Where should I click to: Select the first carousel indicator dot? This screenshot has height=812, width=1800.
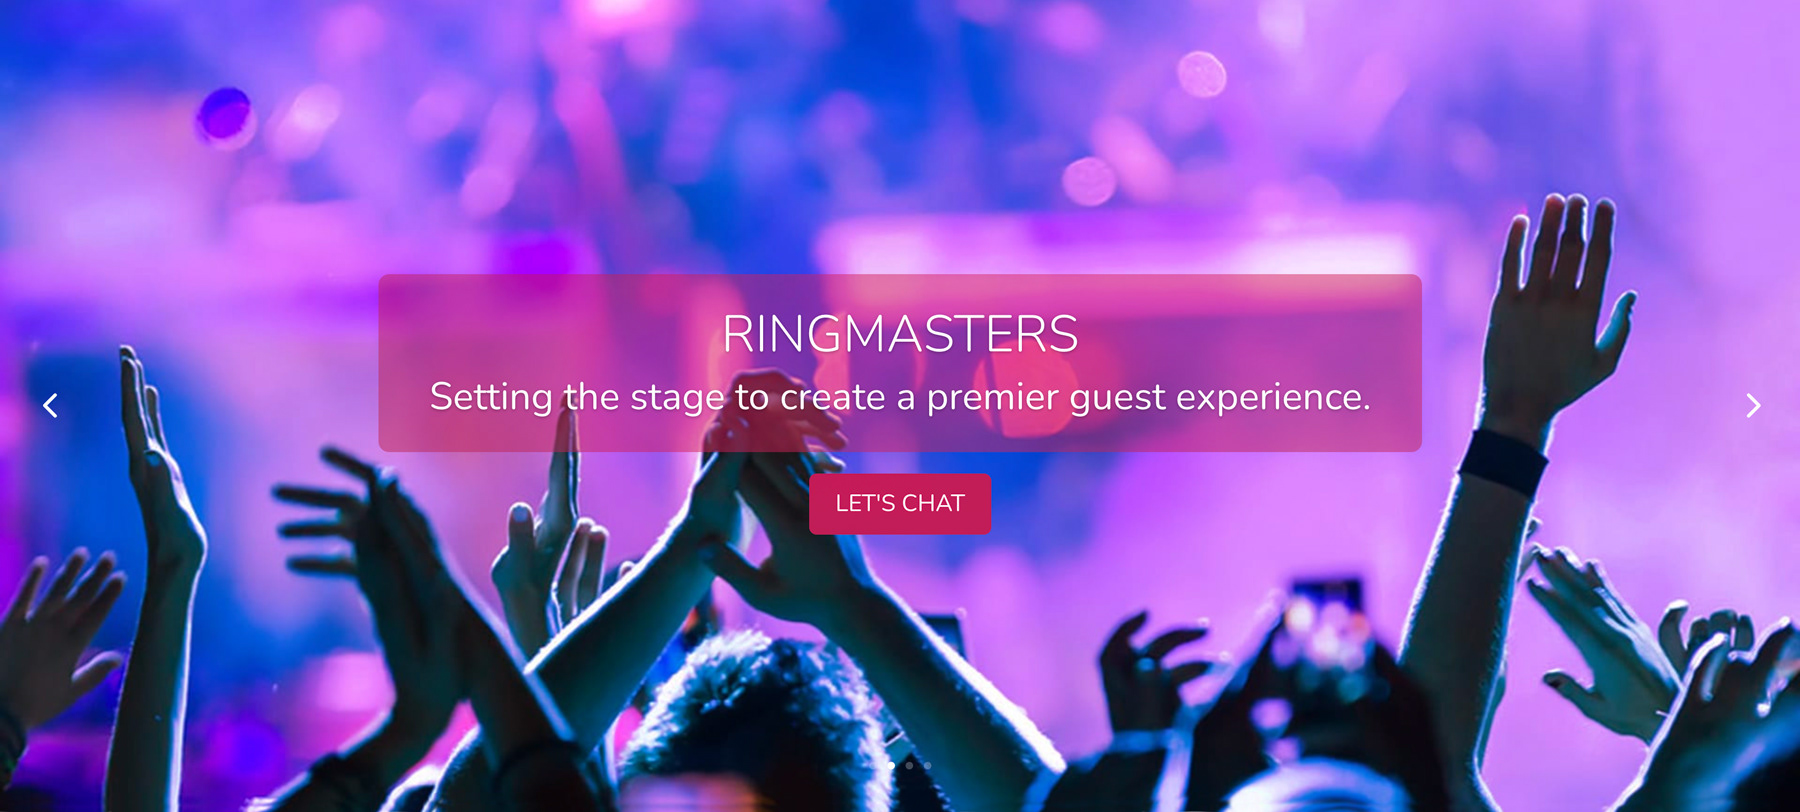(891, 765)
